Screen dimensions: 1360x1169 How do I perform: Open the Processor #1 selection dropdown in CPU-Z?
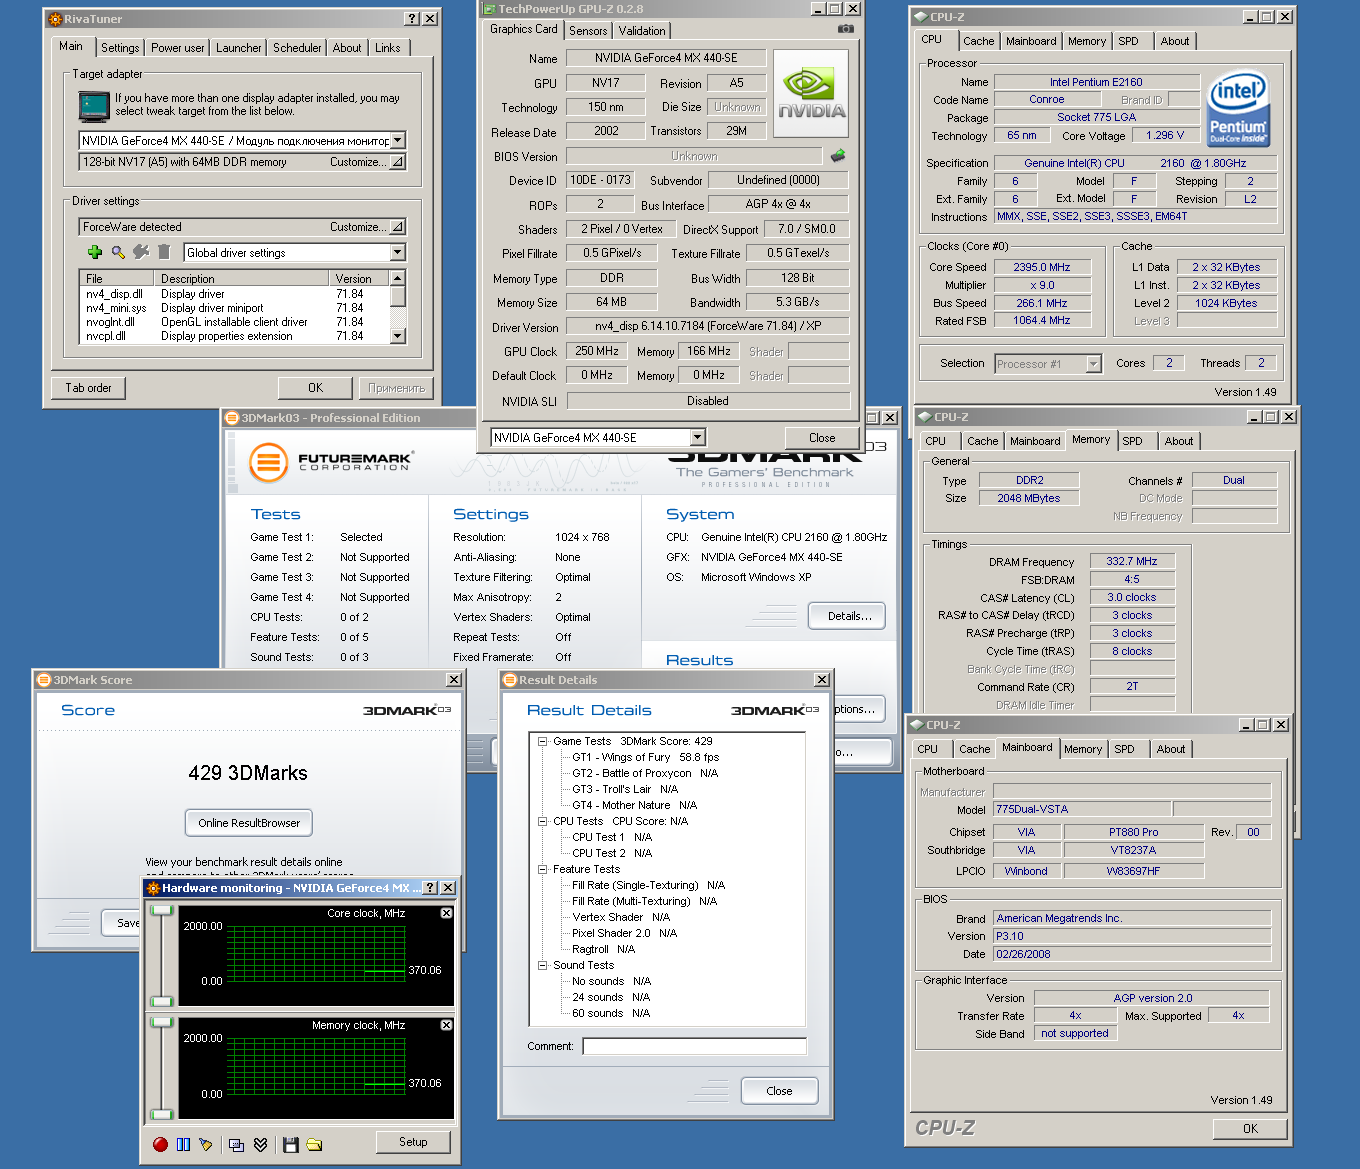[1093, 364]
